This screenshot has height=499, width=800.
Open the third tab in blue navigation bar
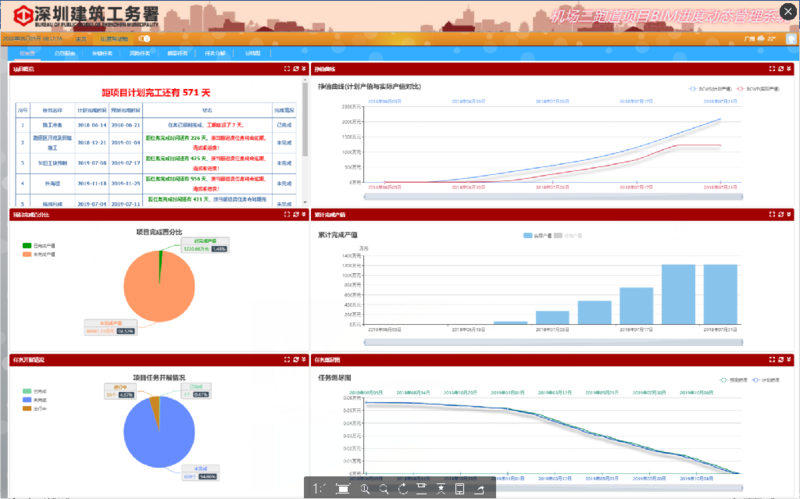pyautogui.click(x=101, y=52)
